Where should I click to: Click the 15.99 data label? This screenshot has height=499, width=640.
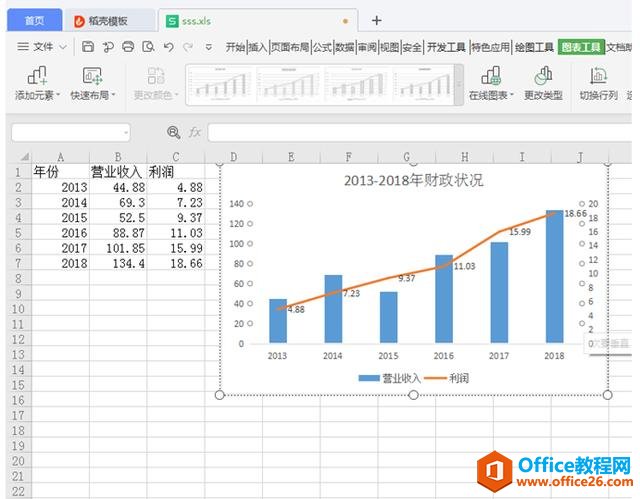(x=520, y=232)
